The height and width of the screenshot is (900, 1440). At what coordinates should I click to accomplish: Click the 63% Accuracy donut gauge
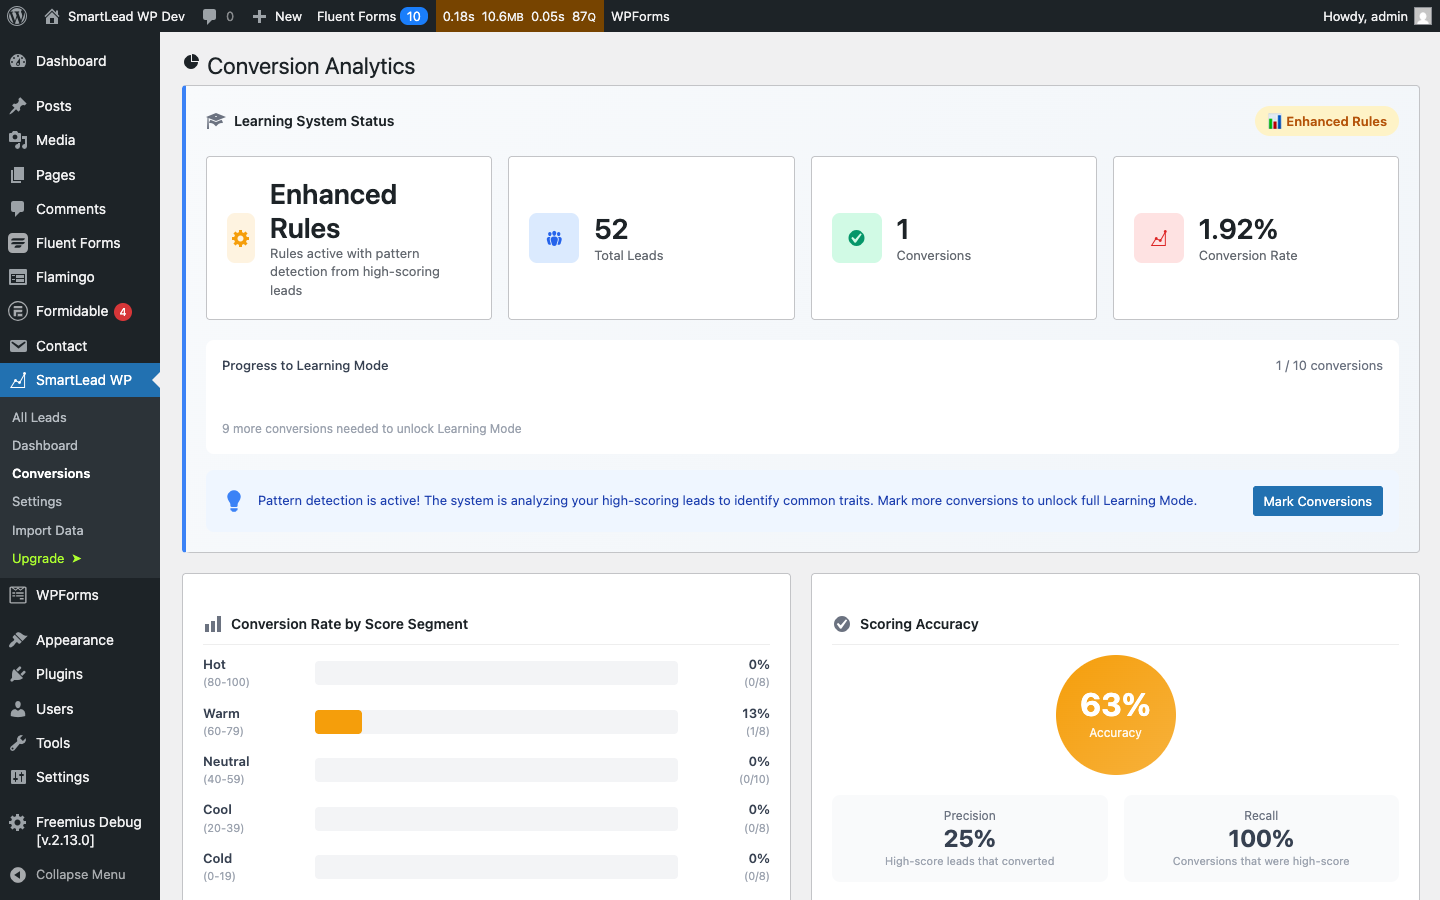pos(1116,715)
